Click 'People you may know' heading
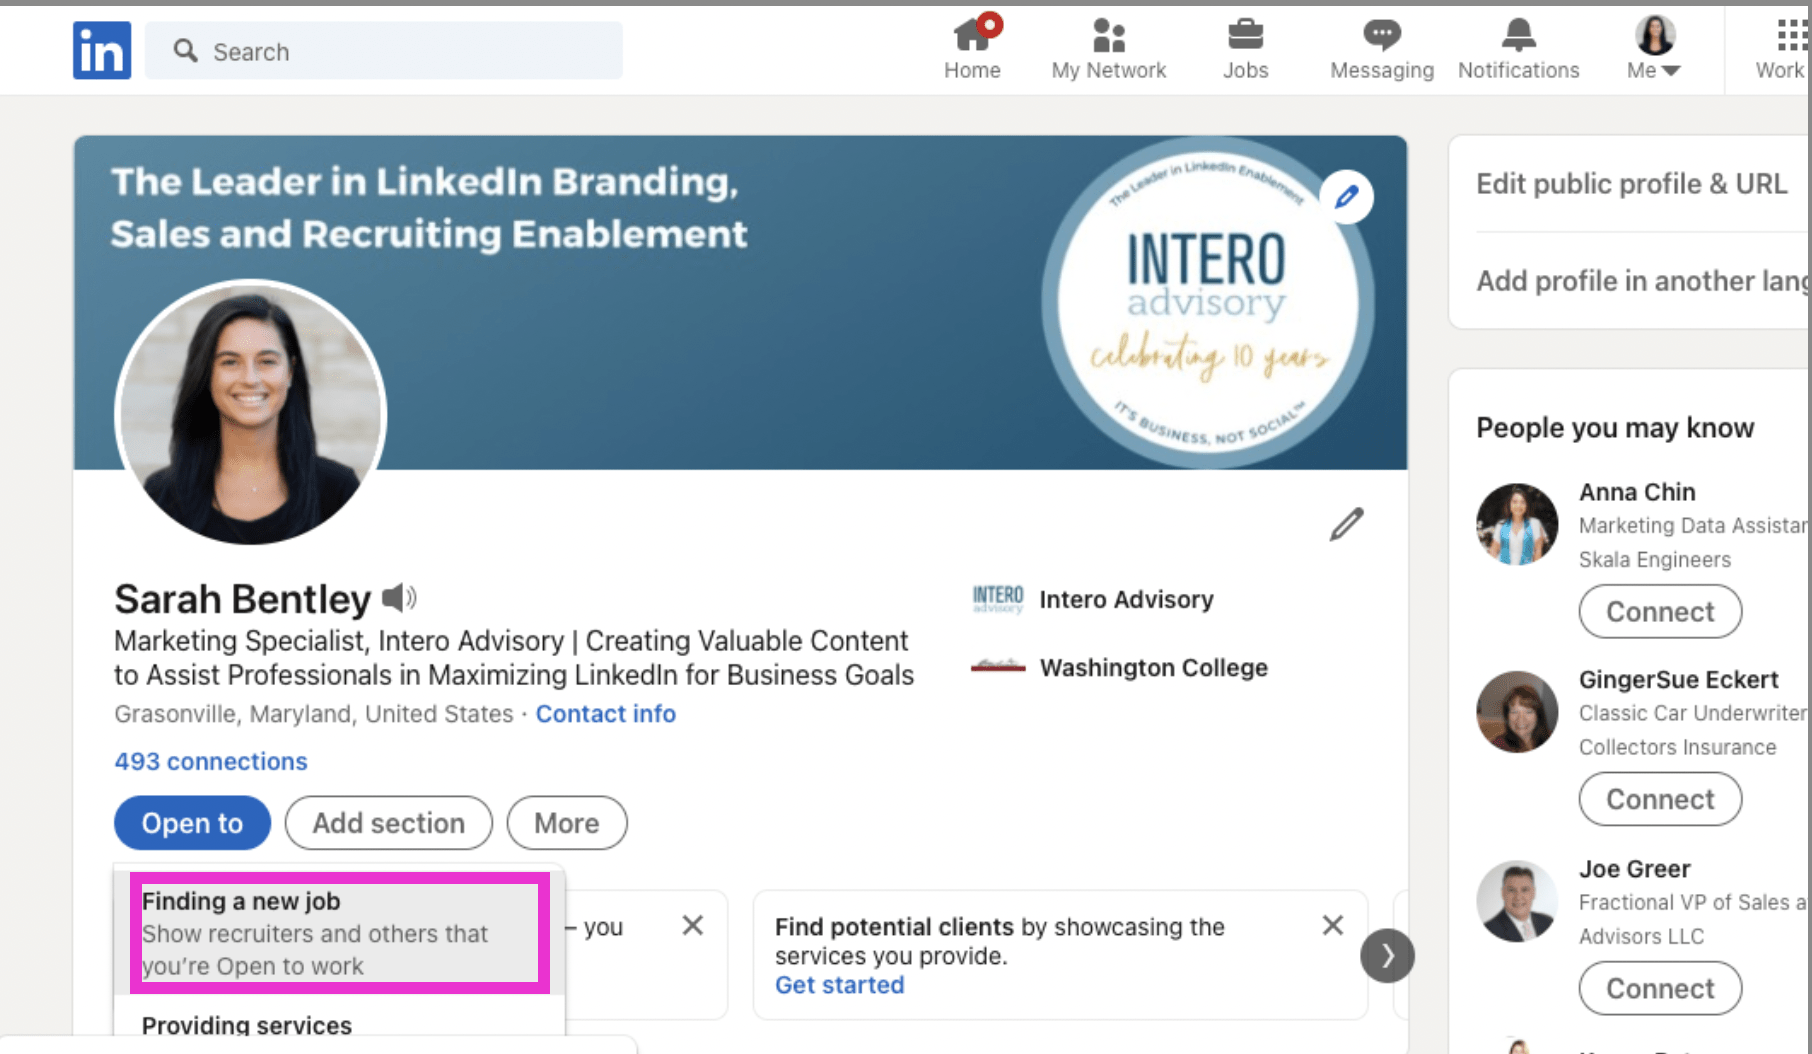Image resolution: width=1812 pixels, height=1054 pixels. click(1615, 428)
